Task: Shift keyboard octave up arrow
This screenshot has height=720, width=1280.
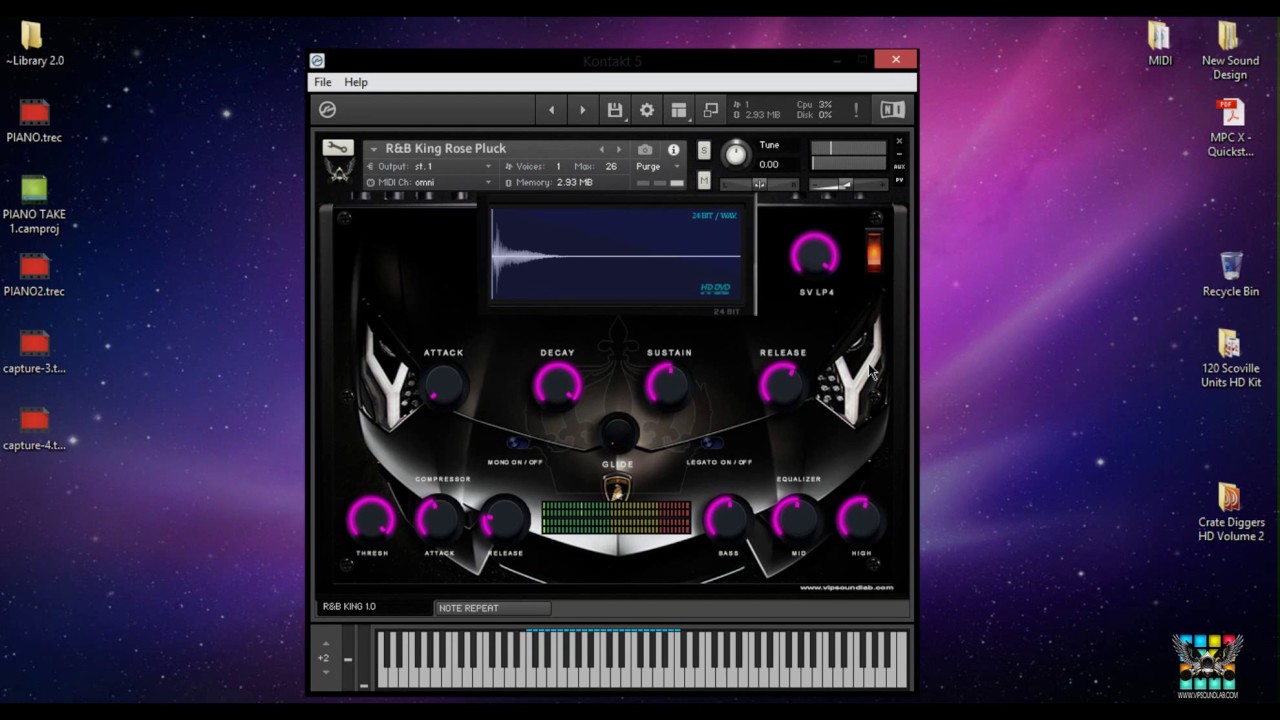Action: coord(325,643)
